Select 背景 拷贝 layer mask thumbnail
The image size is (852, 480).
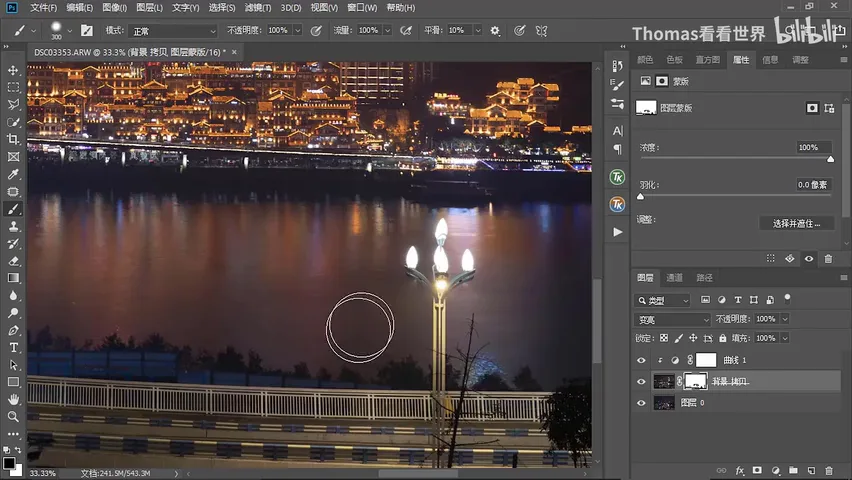coord(695,382)
